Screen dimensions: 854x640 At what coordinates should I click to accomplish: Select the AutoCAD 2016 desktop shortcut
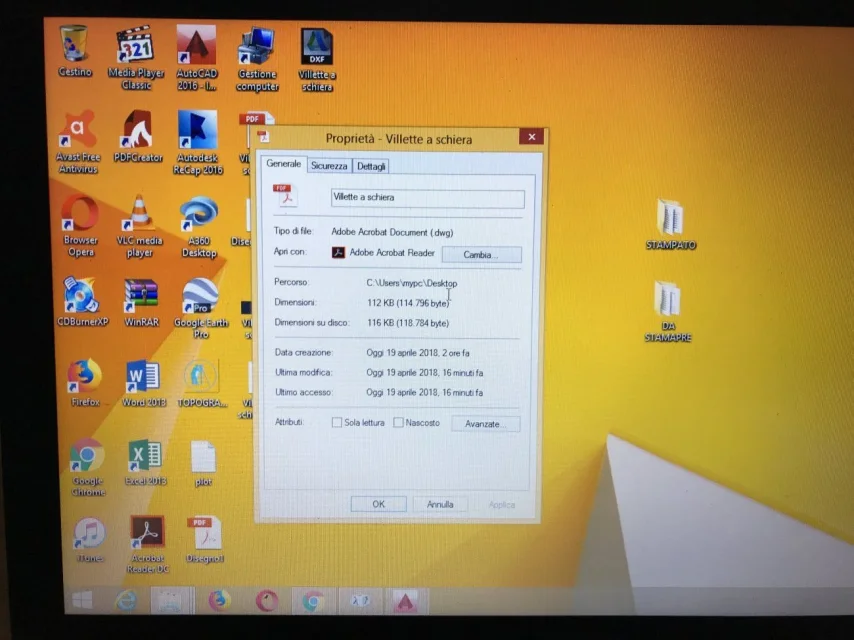[197, 58]
